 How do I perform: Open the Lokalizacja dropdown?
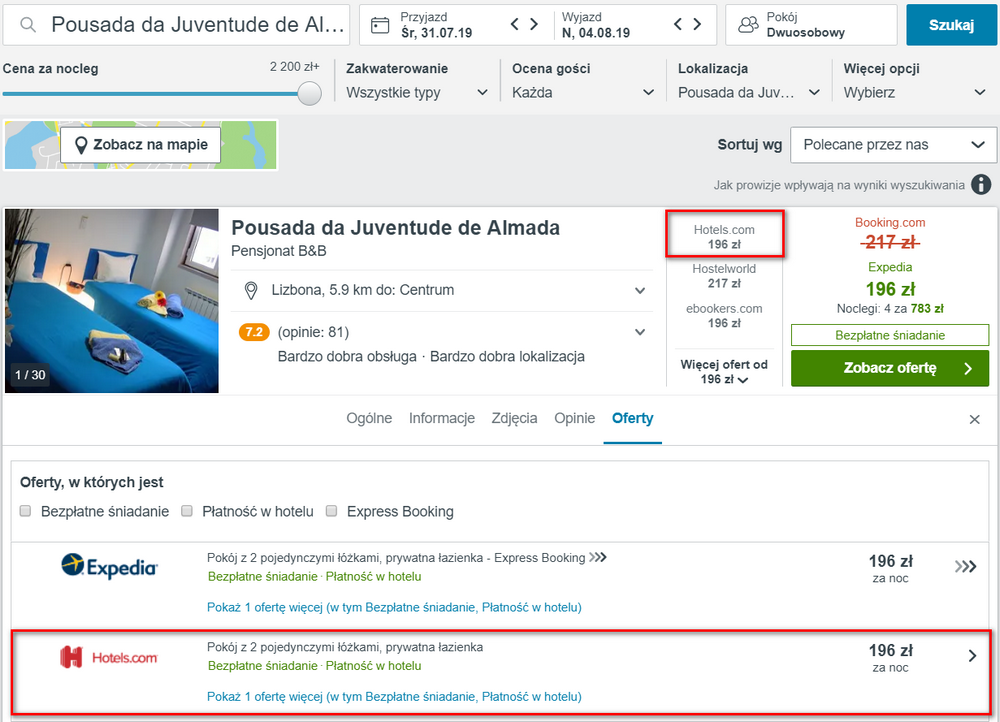coord(749,92)
